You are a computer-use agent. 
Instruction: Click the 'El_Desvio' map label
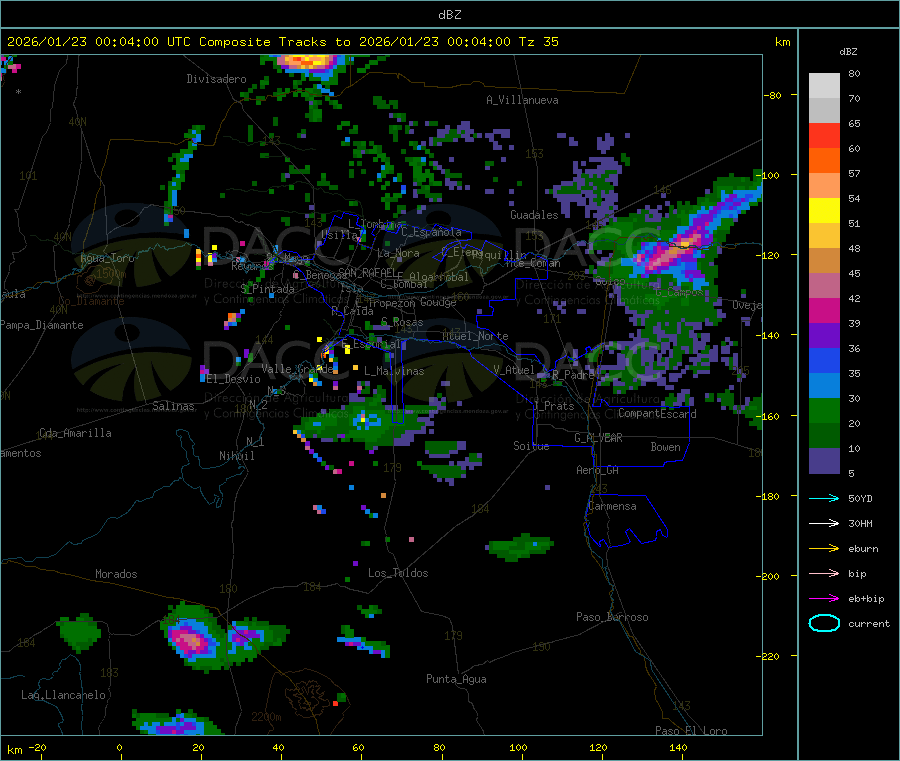[233, 379]
